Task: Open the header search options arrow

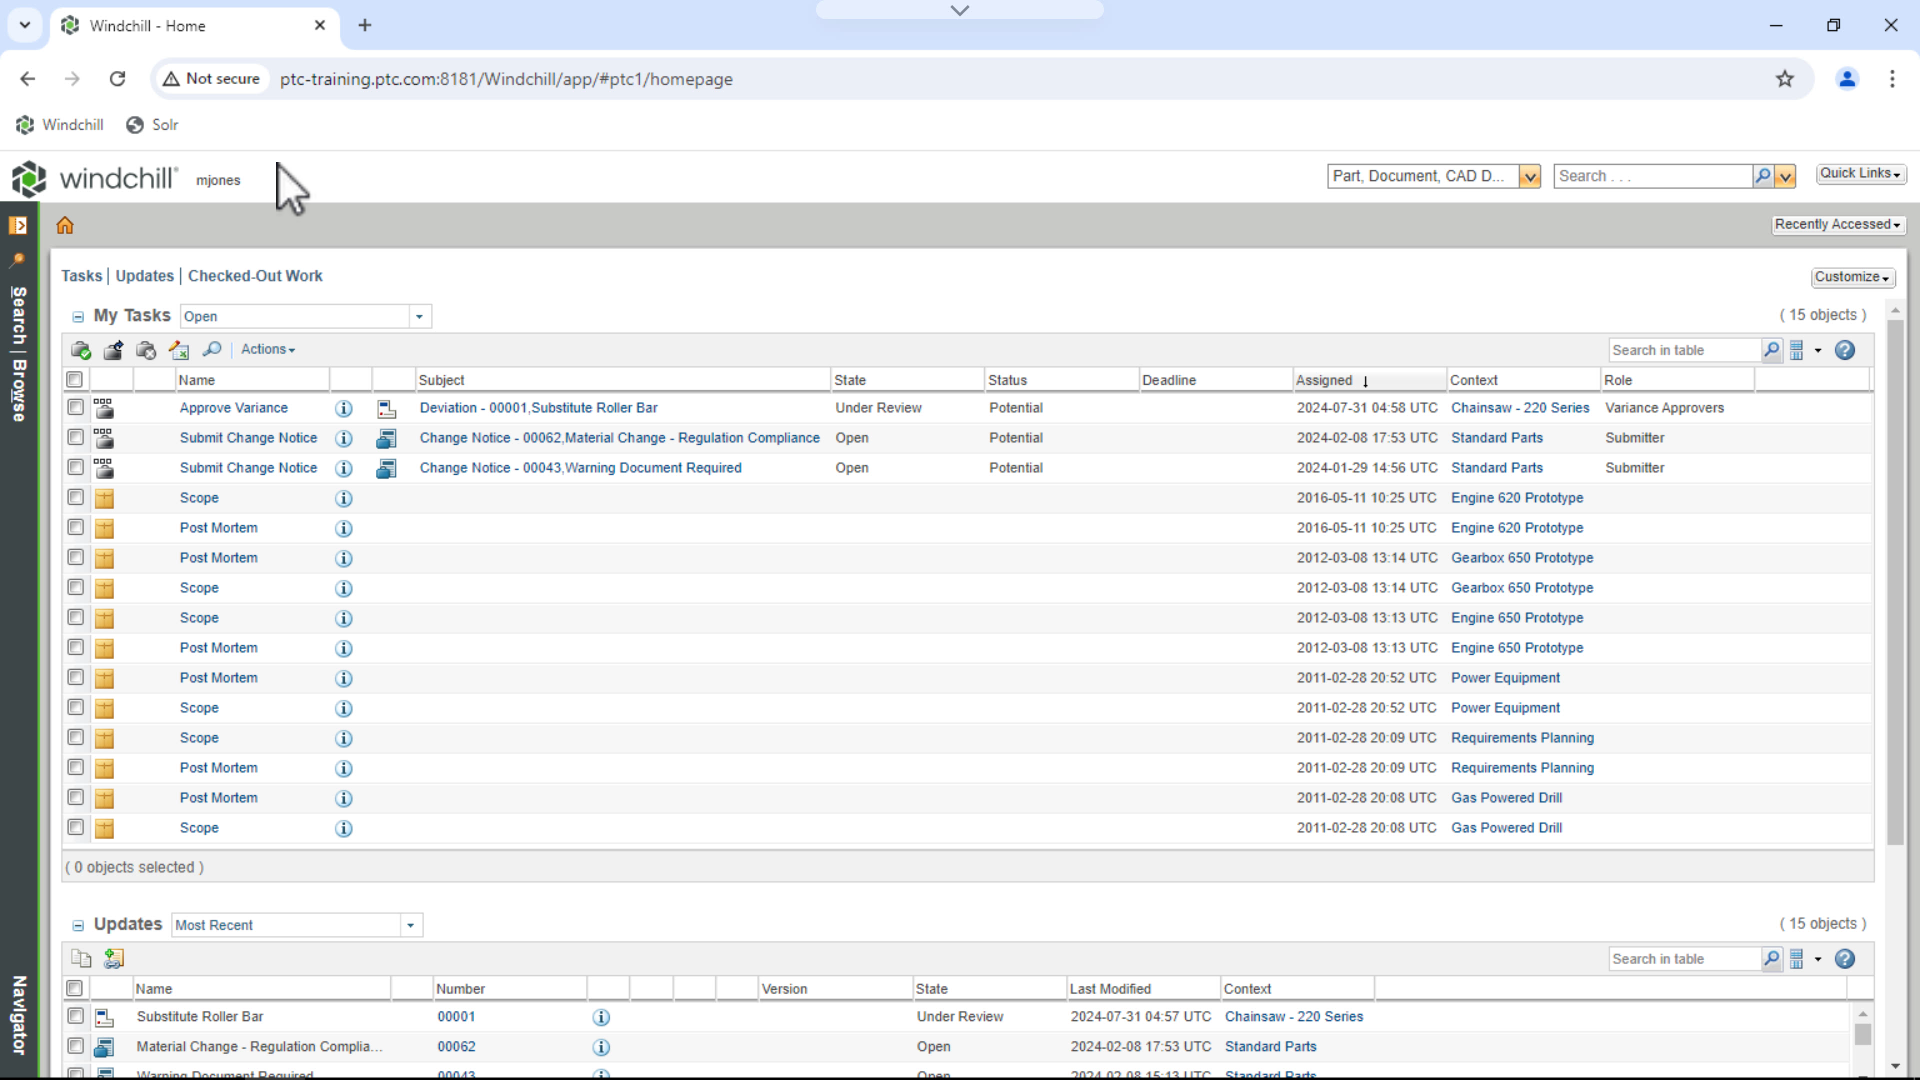Action: [1785, 177]
